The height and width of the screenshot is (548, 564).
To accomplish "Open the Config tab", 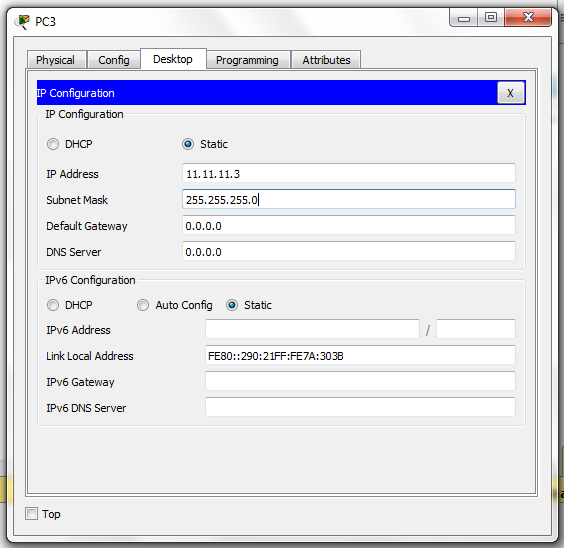I will click(x=114, y=60).
